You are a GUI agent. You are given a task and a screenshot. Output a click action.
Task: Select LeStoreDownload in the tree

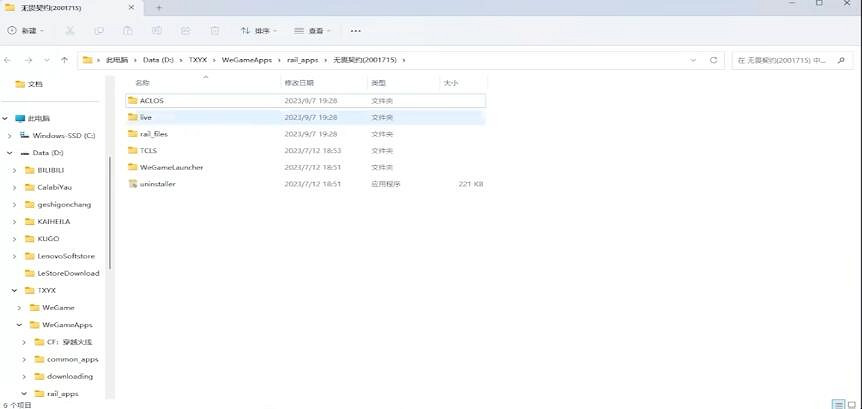(62, 273)
